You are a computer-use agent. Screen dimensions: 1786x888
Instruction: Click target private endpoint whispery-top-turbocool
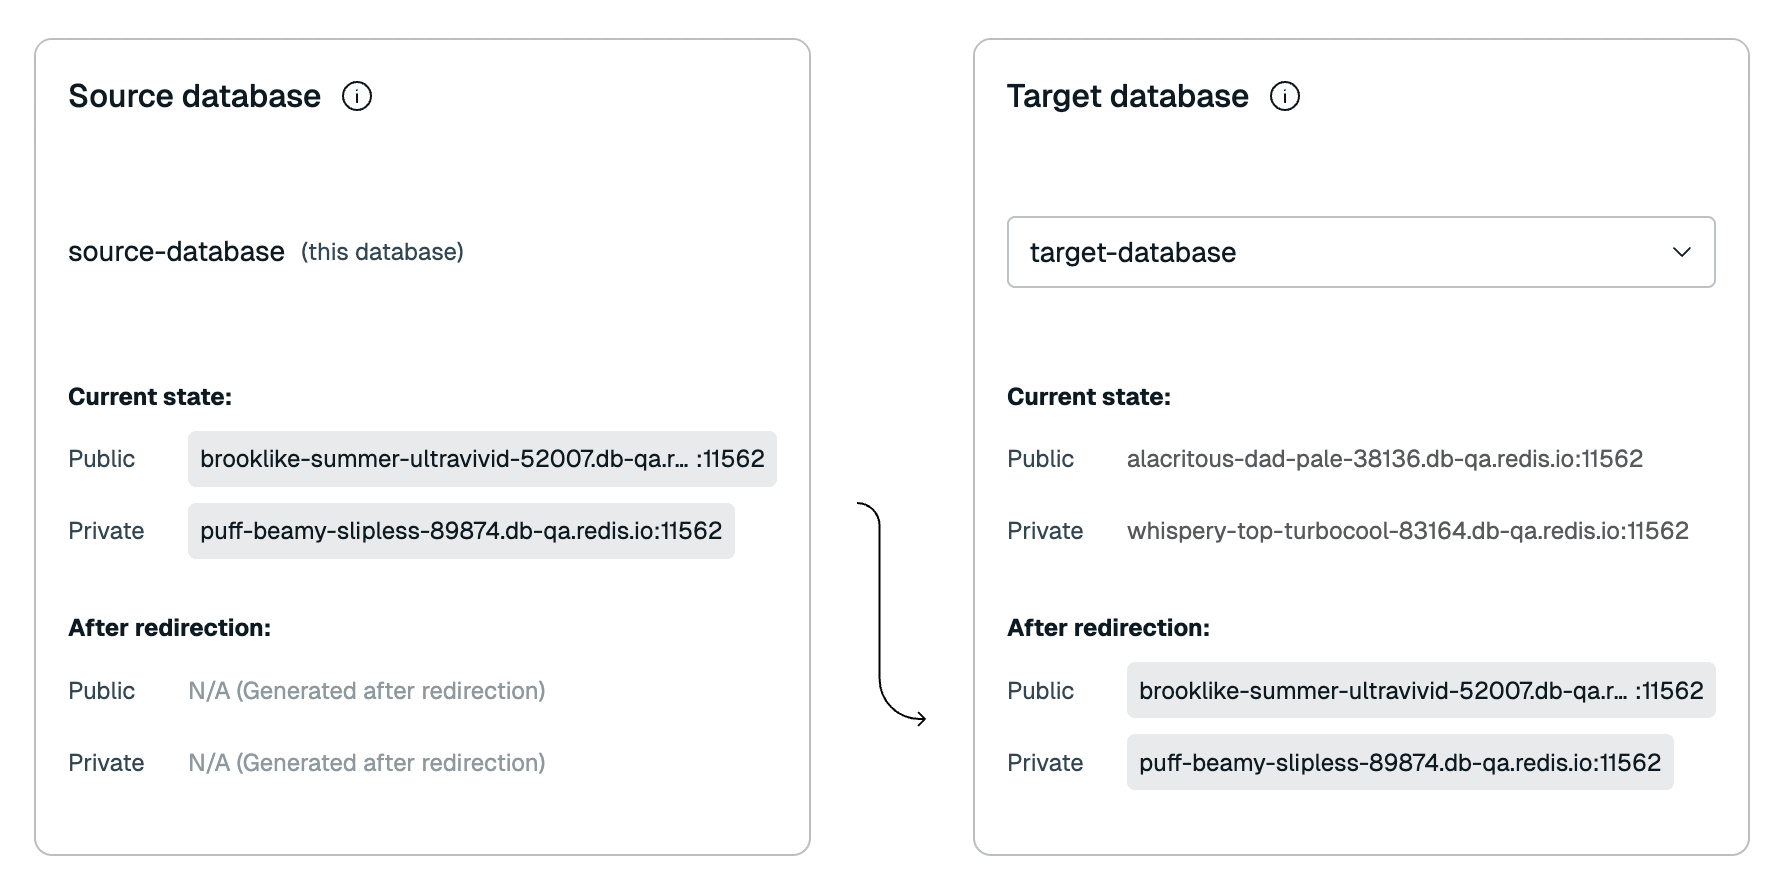point(1408,531)
